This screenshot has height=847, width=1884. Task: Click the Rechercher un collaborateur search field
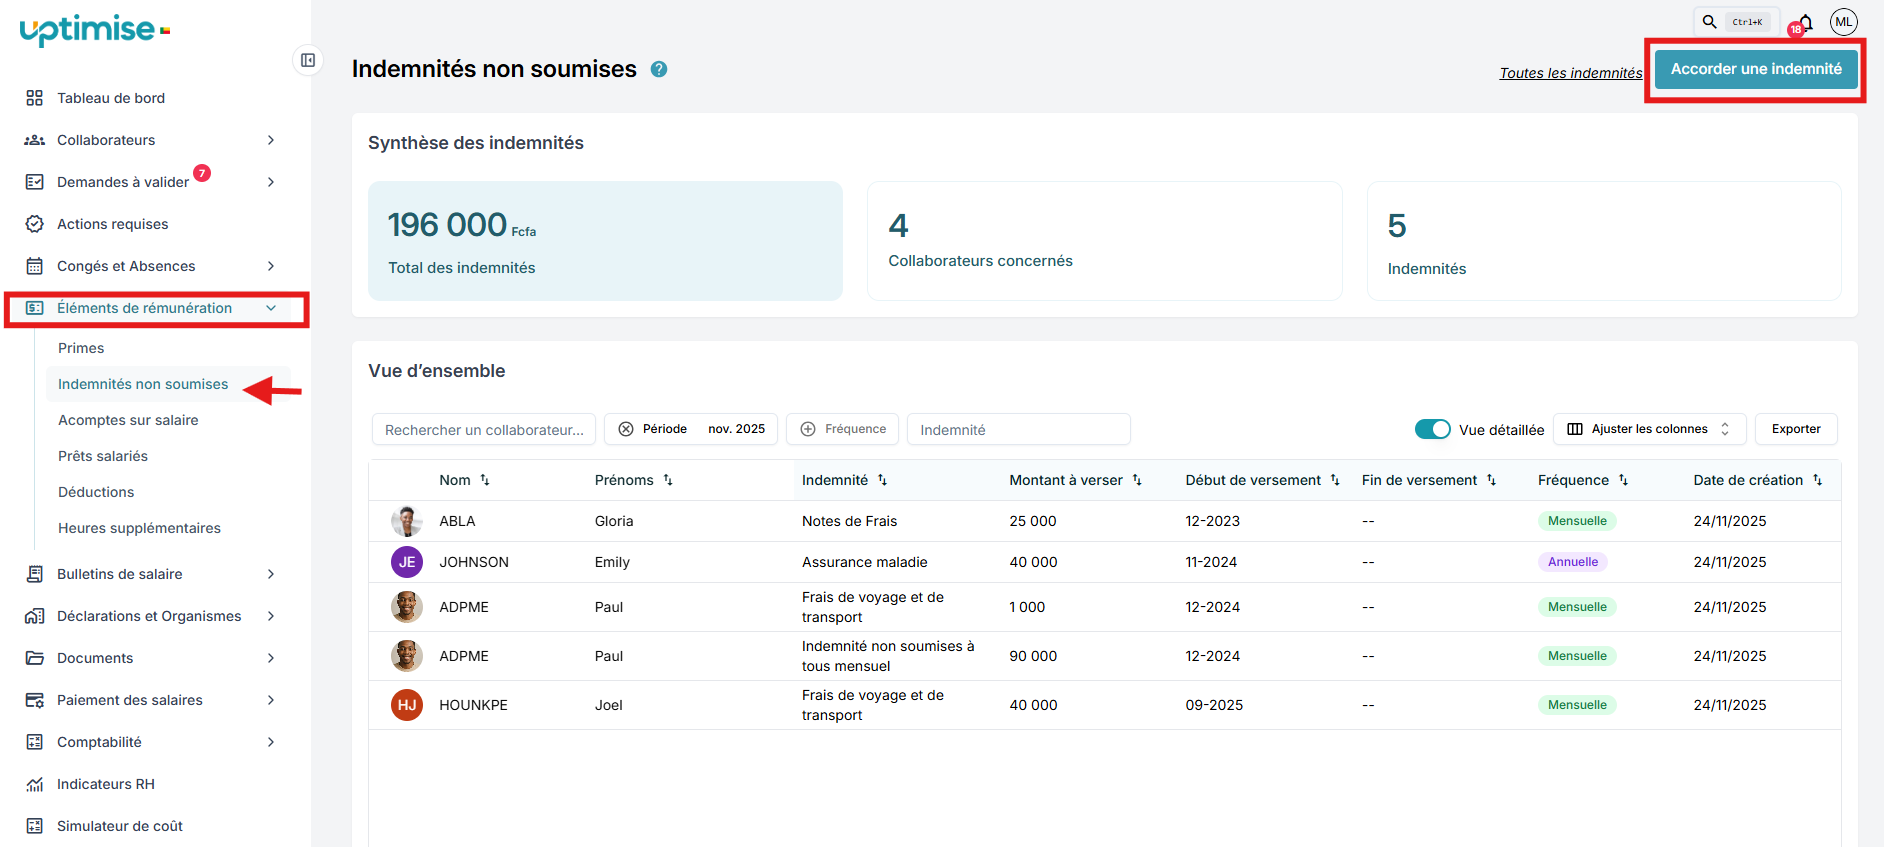(x=484, y=430)
